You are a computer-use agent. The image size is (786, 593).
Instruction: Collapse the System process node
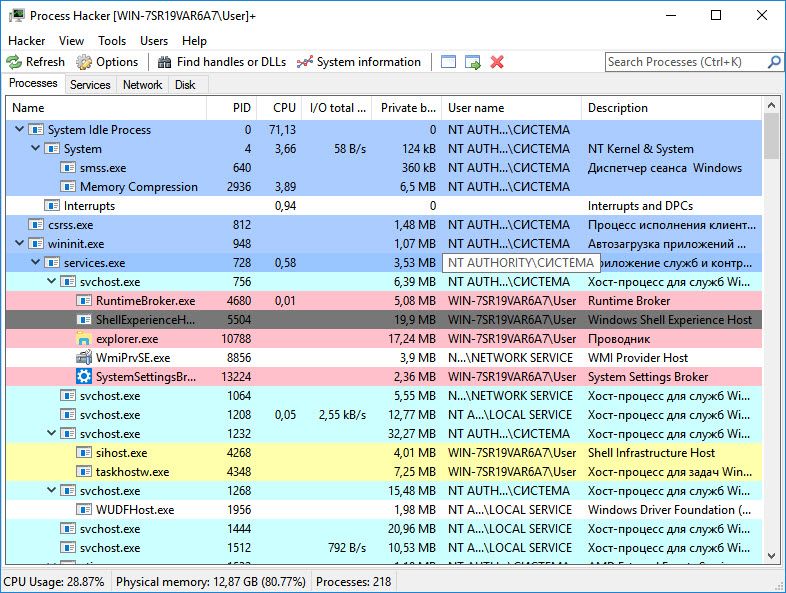[x=35, y=148]
